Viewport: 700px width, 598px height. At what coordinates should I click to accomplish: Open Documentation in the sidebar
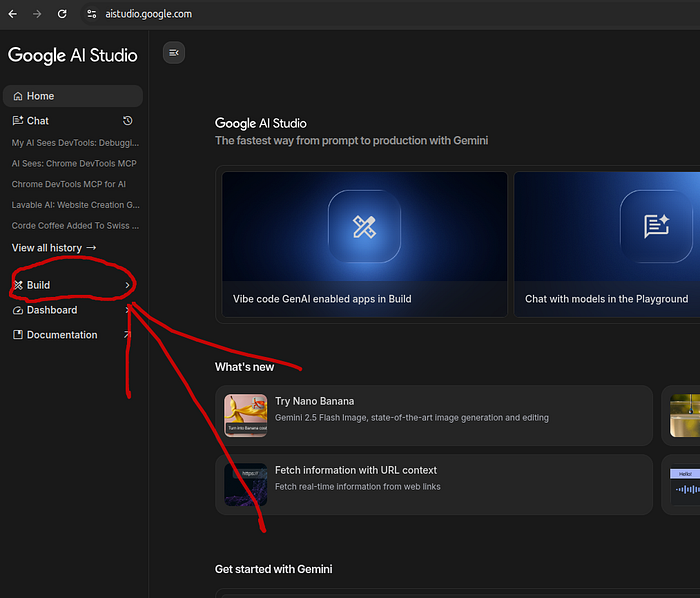tap(71, 335)
